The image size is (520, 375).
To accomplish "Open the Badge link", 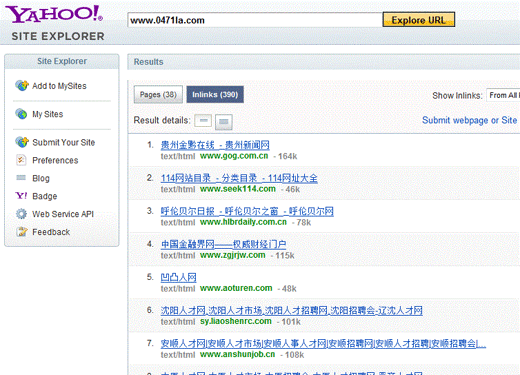I will coord(45,196).
